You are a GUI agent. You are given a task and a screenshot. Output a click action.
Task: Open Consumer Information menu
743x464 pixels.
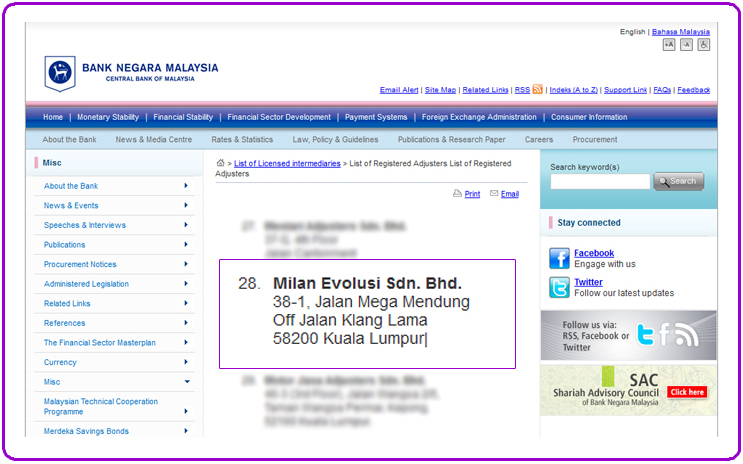(x=589, y=117)
